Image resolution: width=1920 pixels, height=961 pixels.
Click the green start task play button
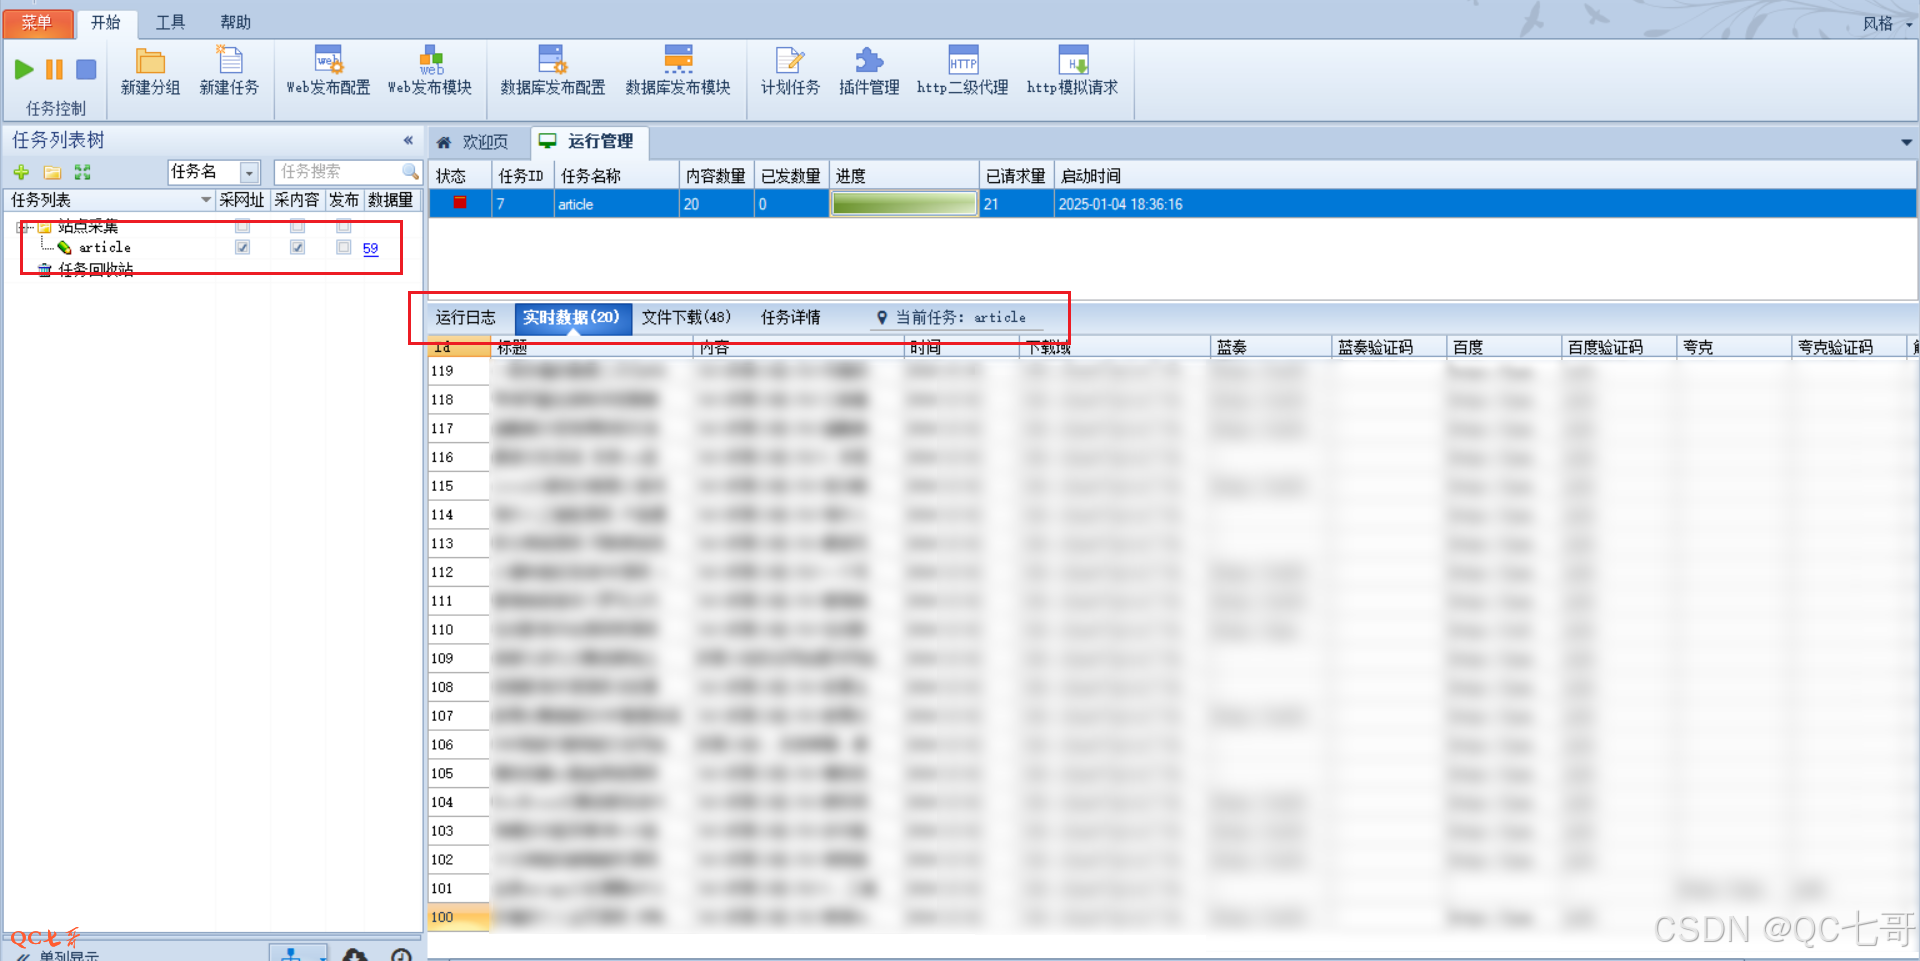24,69
